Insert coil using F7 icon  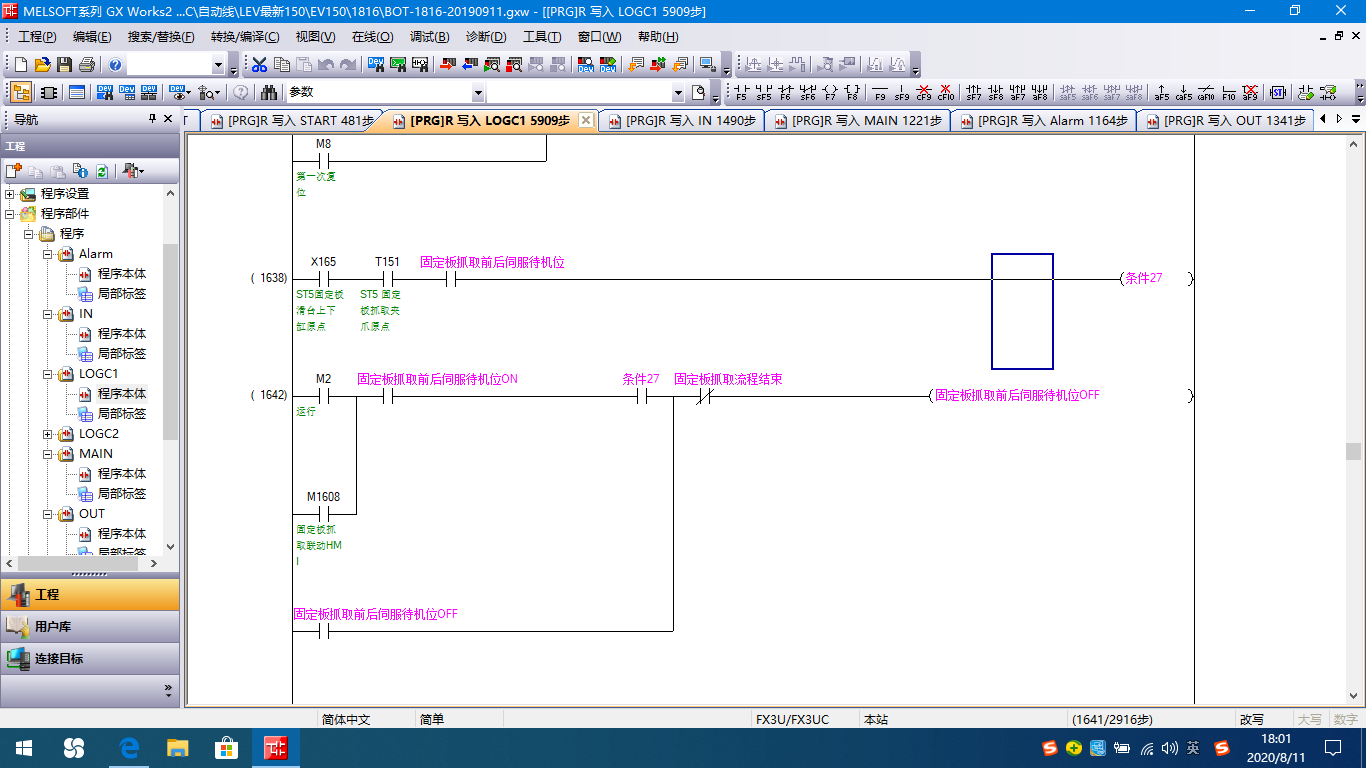point(830,93)
